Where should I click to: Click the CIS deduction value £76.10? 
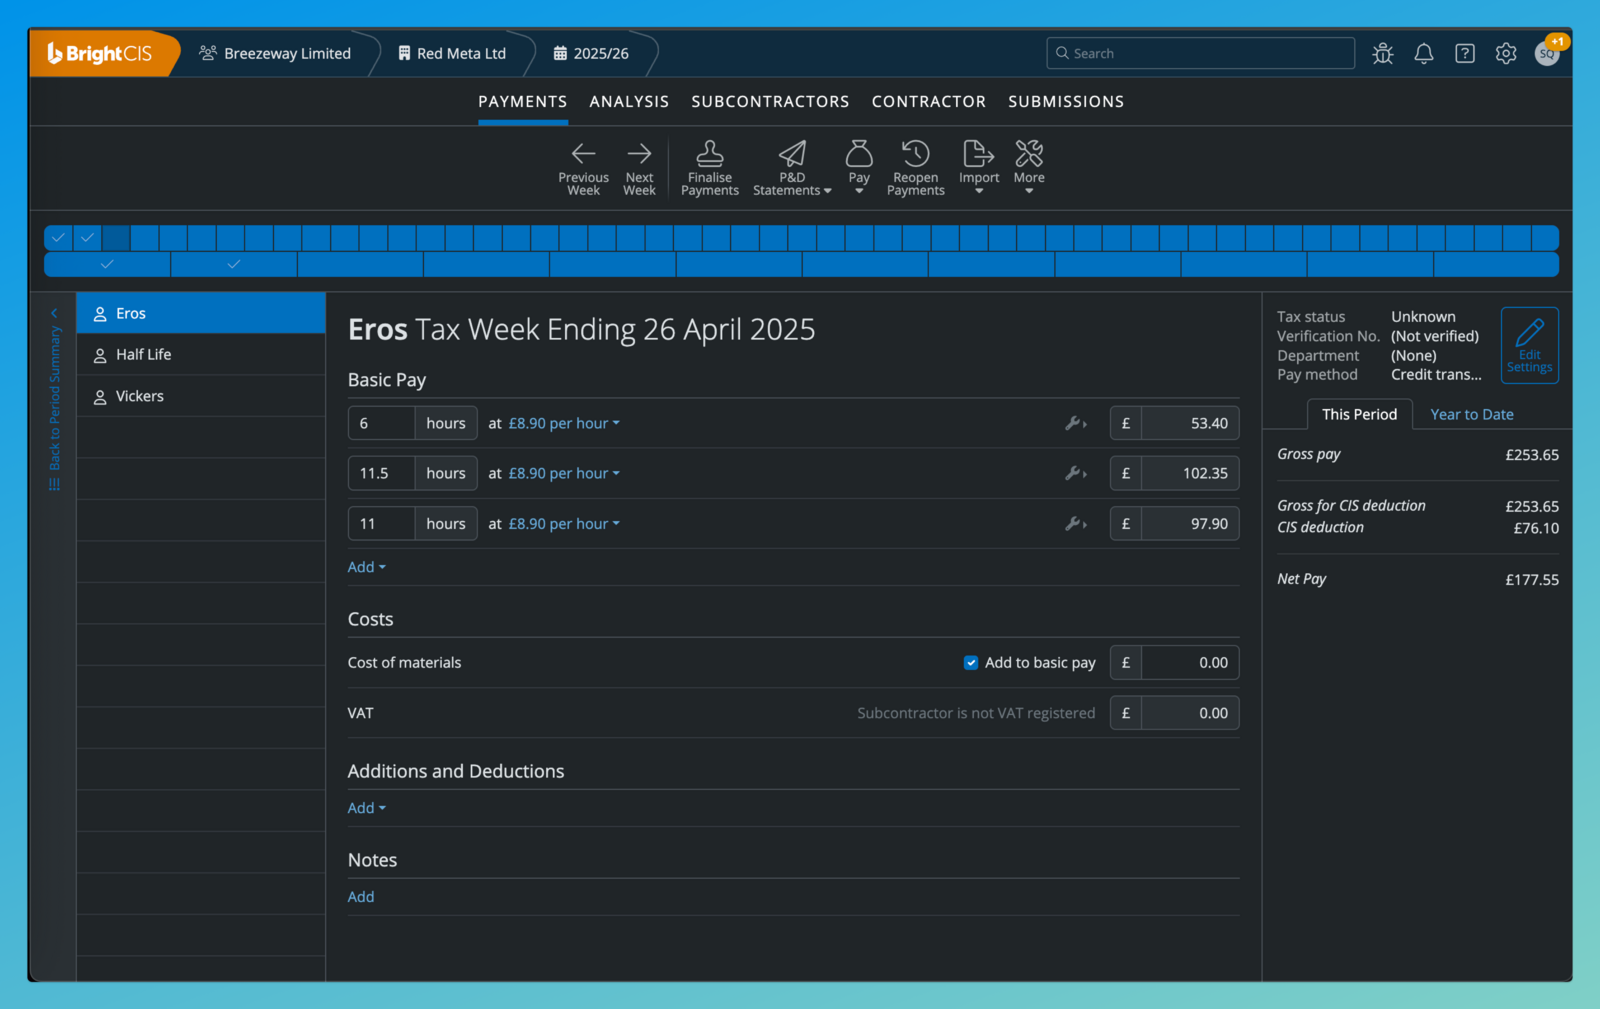(1536, 528)
